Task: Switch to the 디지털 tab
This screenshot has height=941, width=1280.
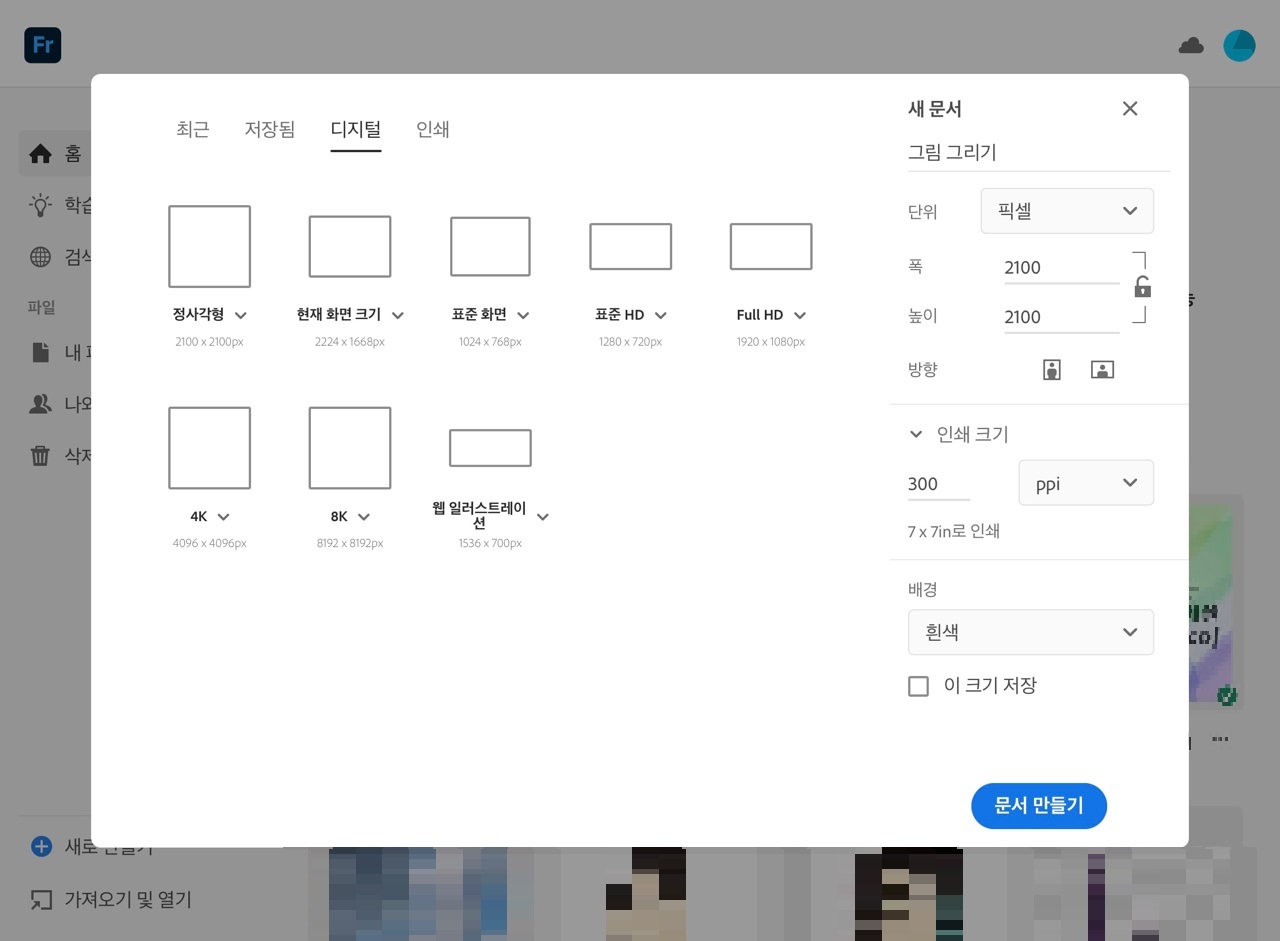Action: (x=356, y=129)
